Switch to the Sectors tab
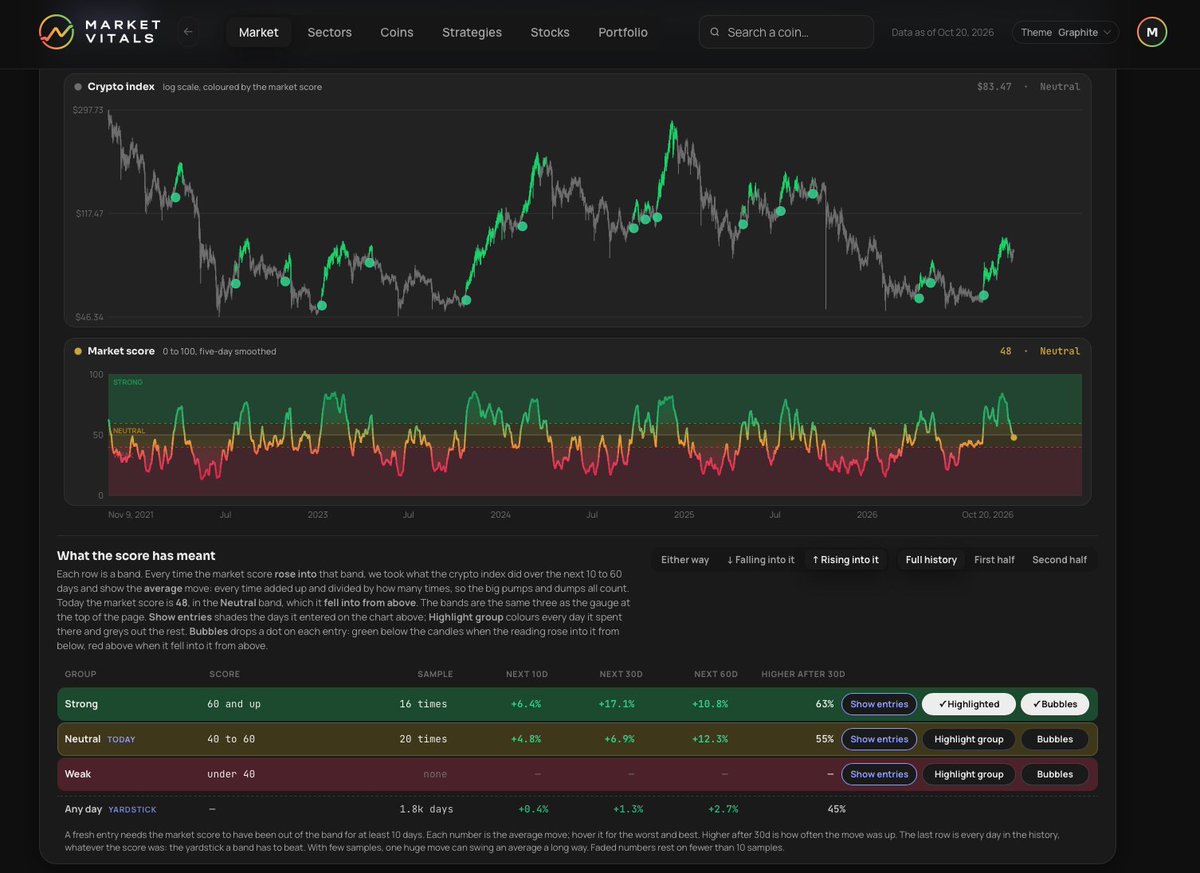The width and height of the screenshot is (1200, 873). (329, 32)
